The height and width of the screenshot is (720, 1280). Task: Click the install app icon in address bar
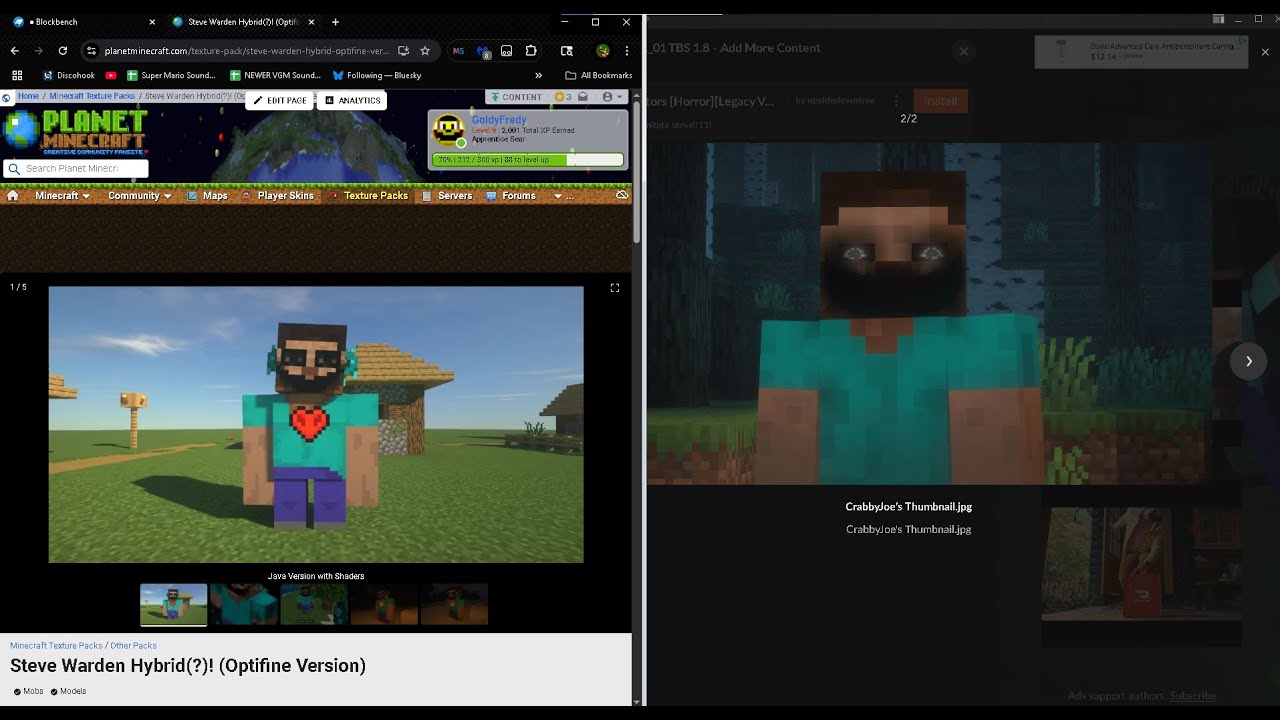coord(404,51)
